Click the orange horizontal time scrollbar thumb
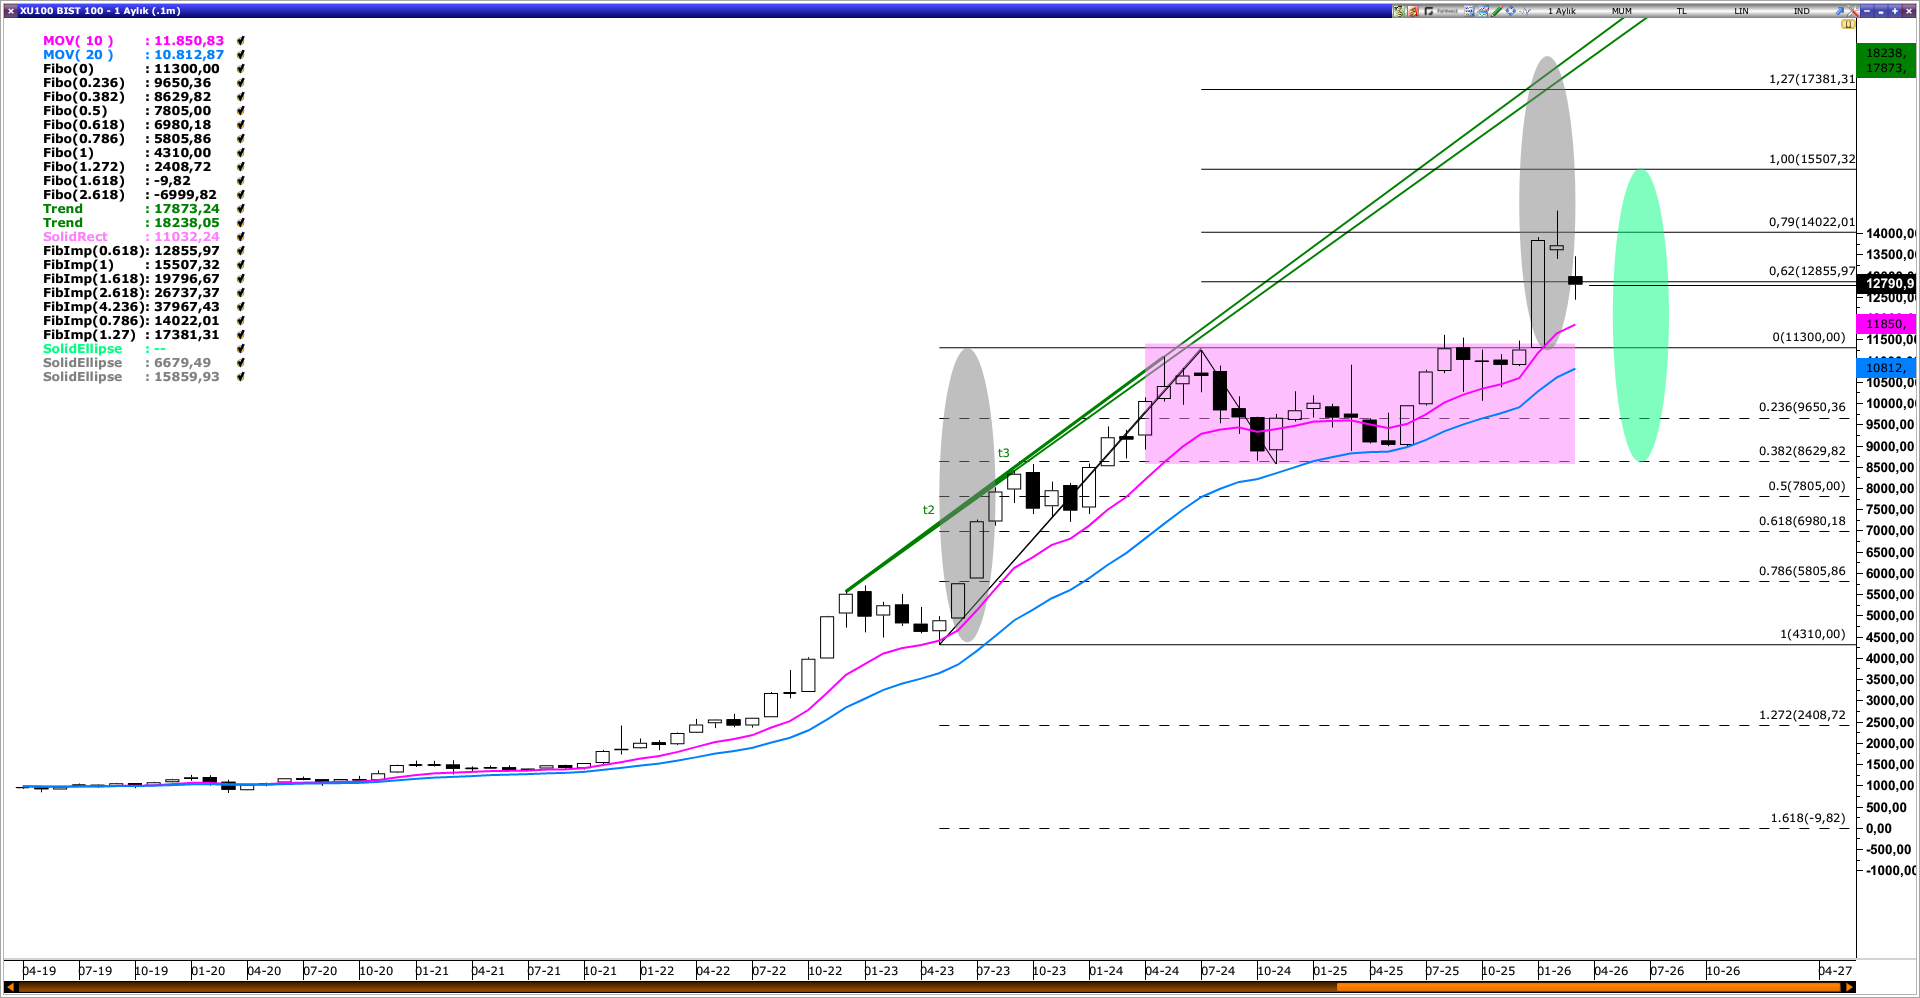 [x=1588, y=987]
